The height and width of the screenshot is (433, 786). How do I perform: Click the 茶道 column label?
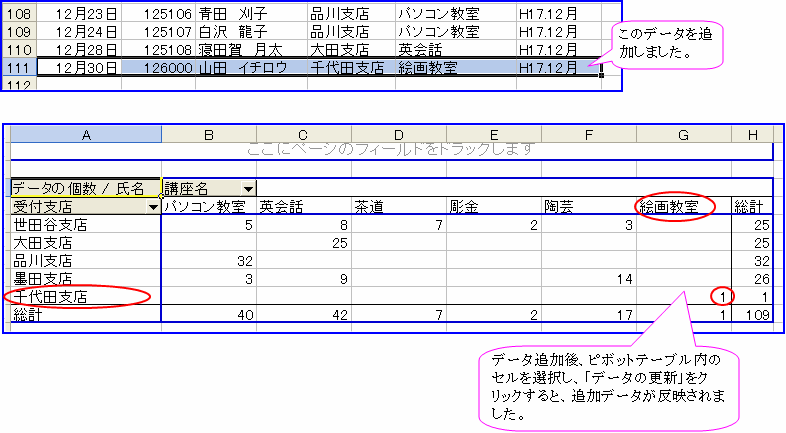(x=399, y=206)
